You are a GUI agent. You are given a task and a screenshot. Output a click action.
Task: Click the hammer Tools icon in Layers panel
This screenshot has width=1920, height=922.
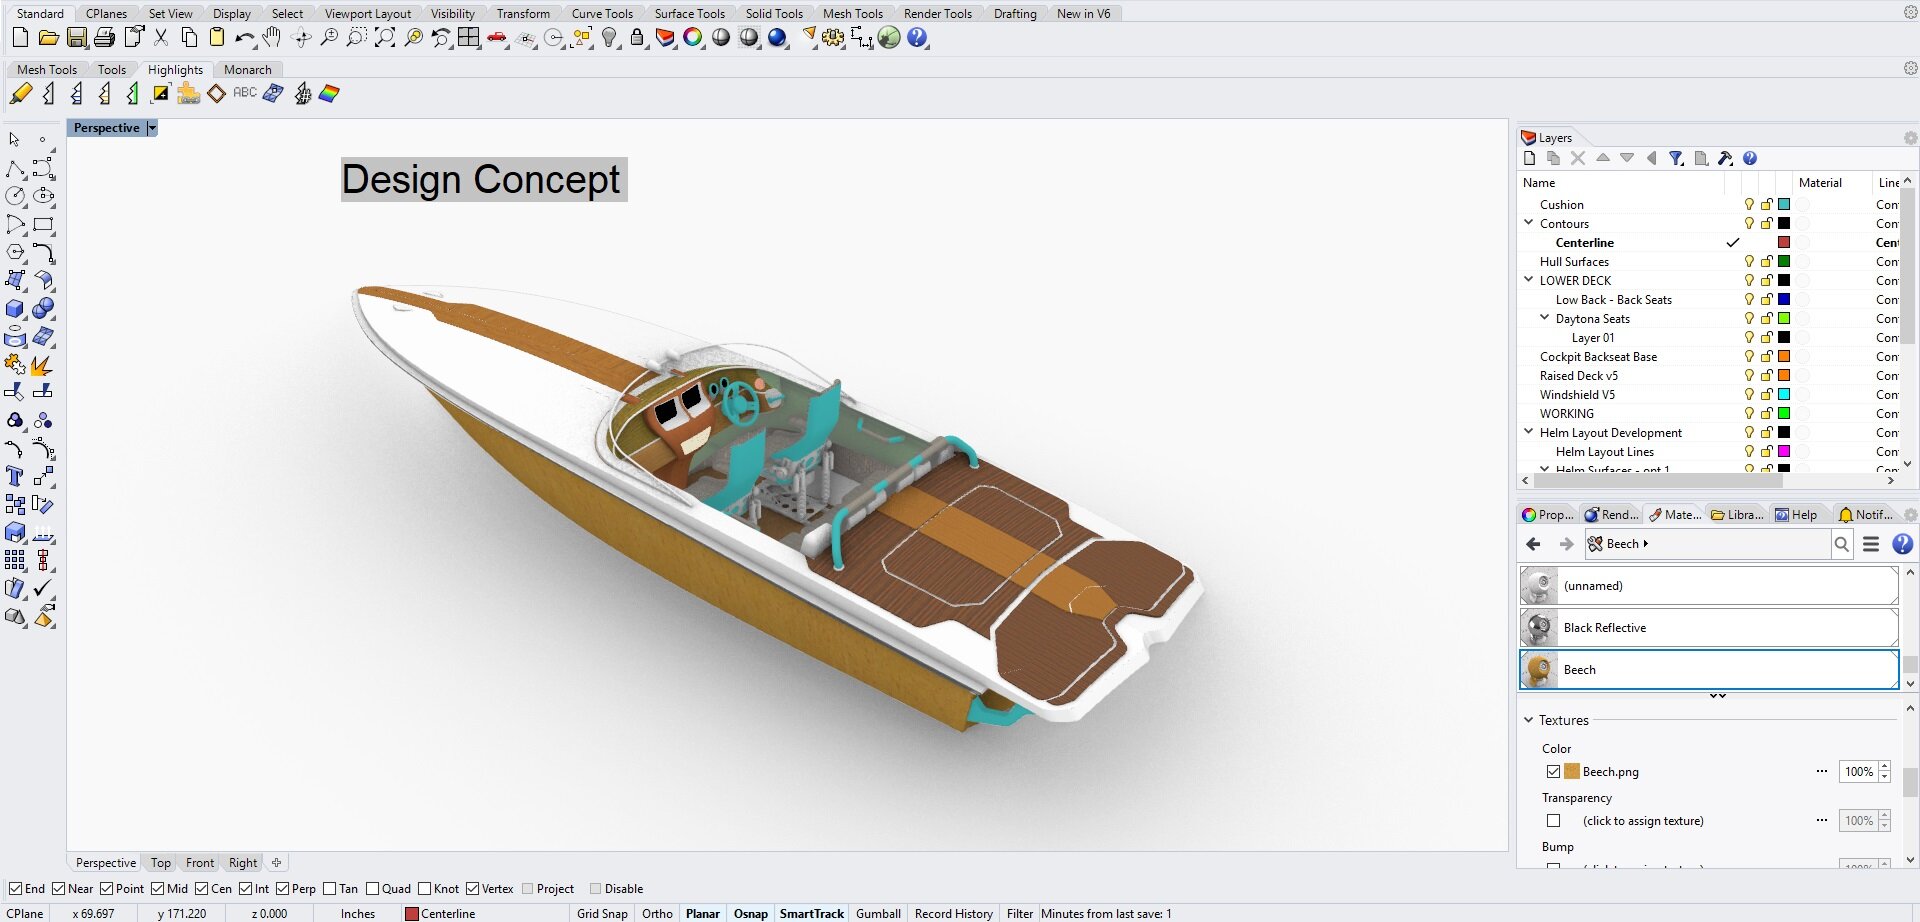[1725, 158]
